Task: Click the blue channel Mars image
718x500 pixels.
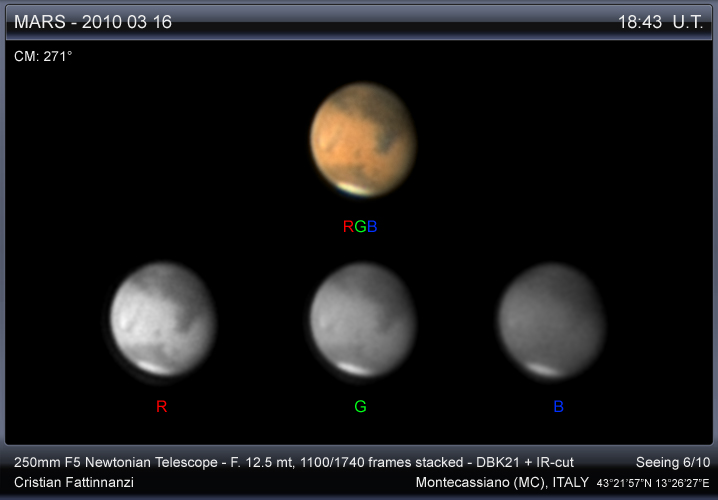Action: 551,321
